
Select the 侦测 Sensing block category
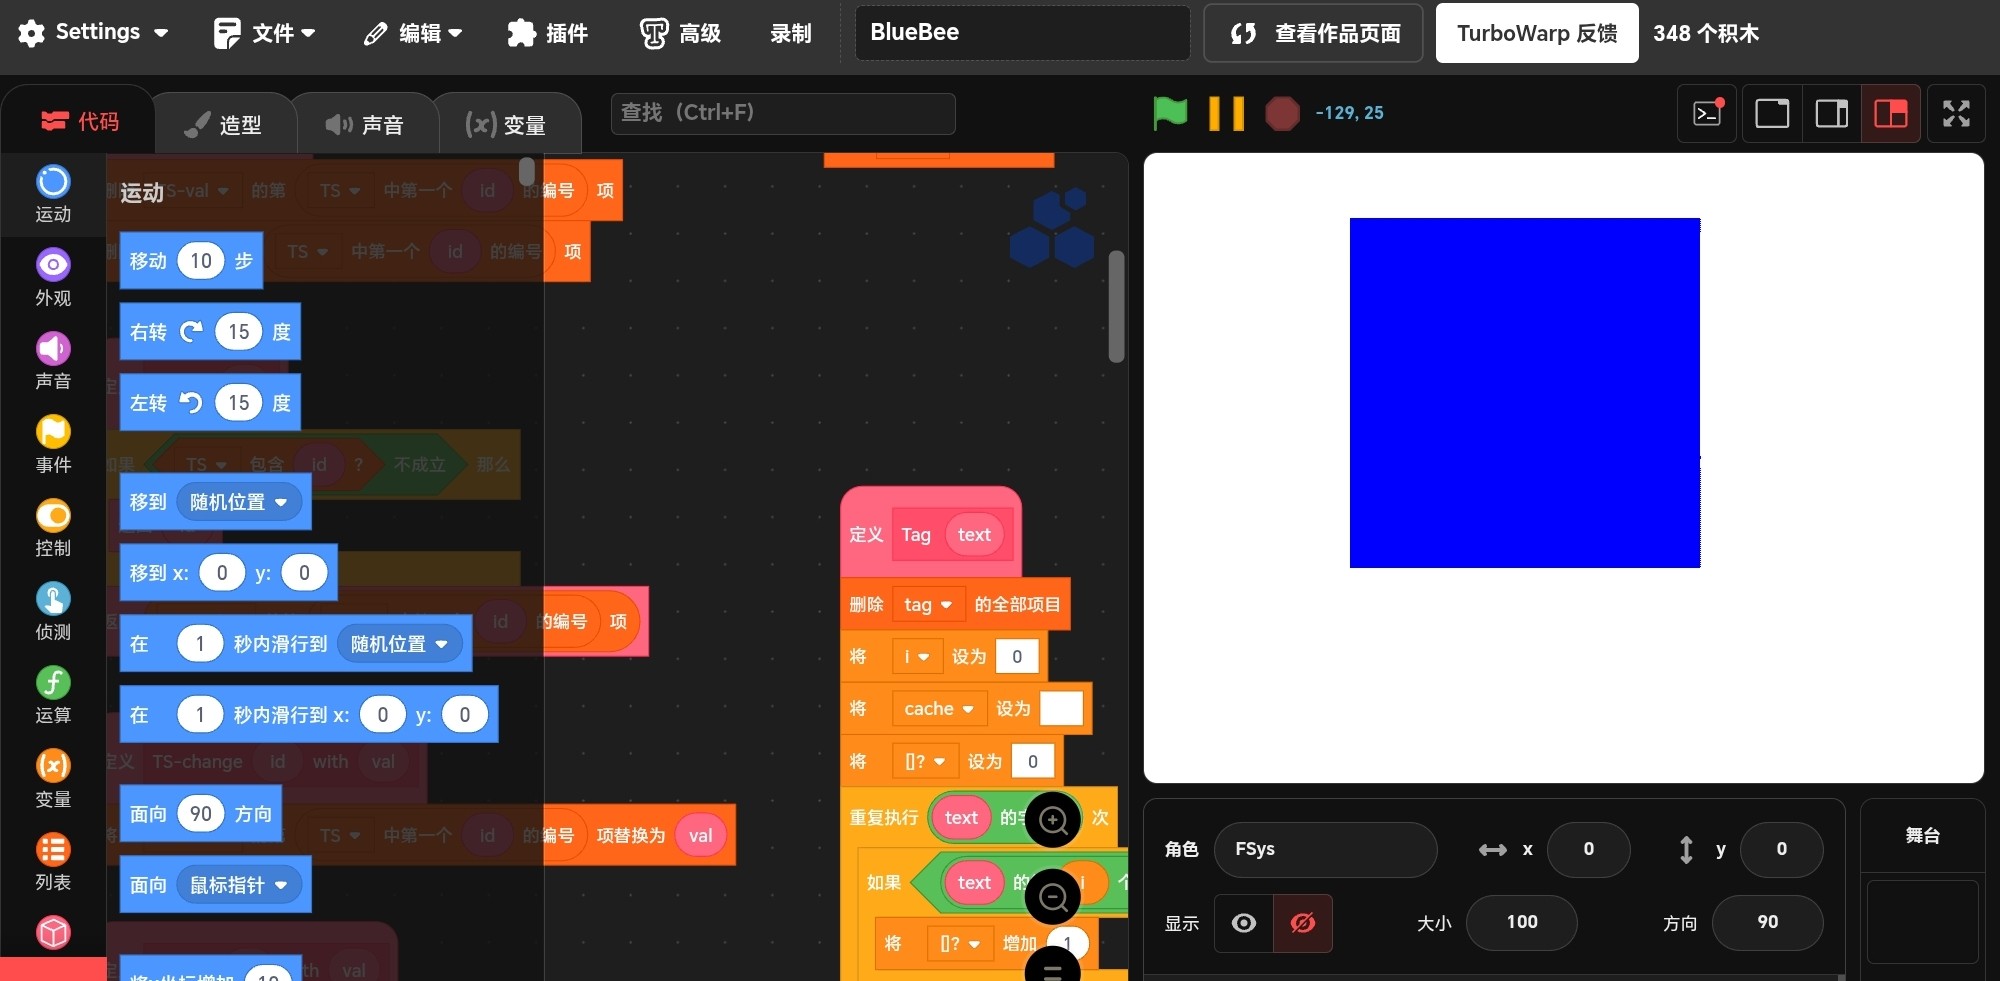[53, 612]
